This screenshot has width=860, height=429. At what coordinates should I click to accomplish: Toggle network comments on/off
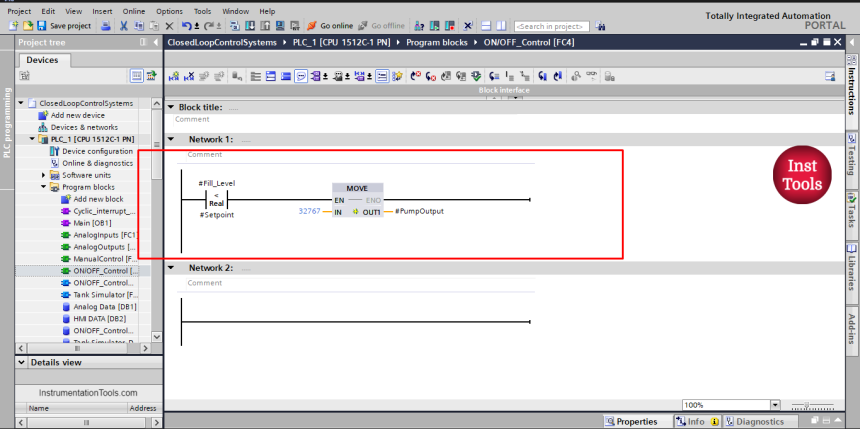coord(382,76)
